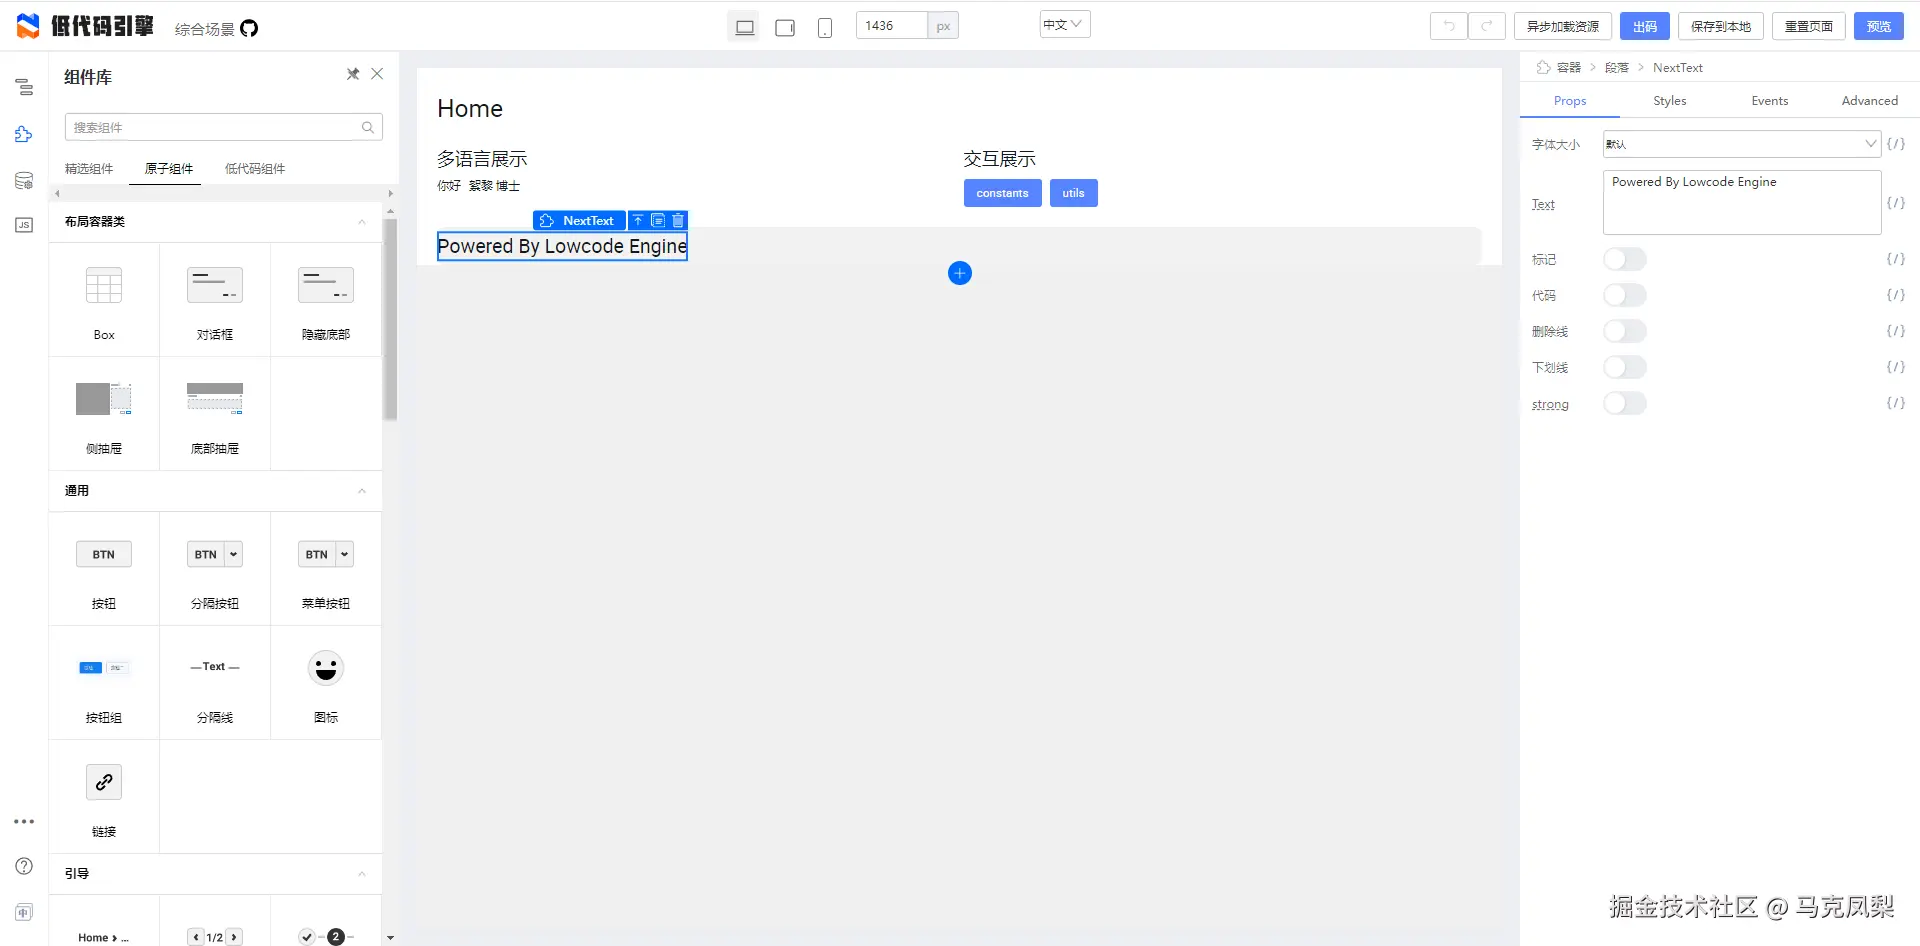Select parent node via NextText toolbar up-arrow

pos(638,220)
